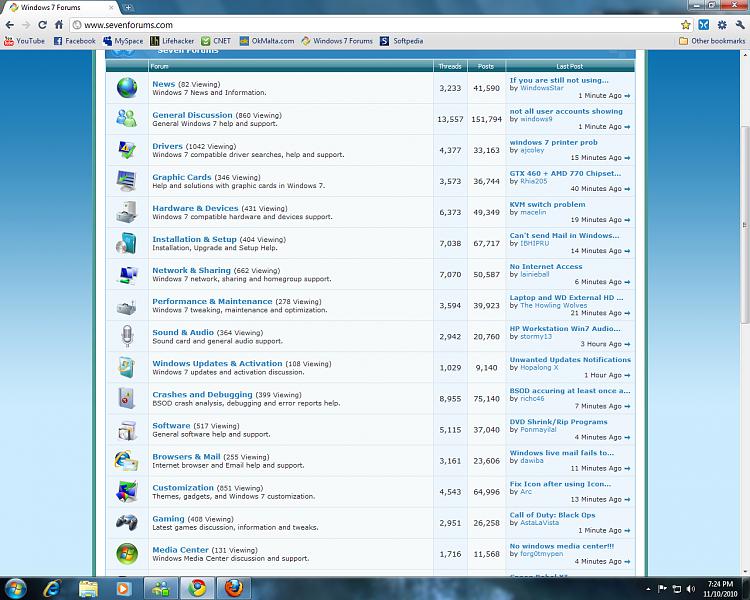This screenshot has width=750, height=600.
Task: Click the blue extension icon beside the star
Action: 704,25
